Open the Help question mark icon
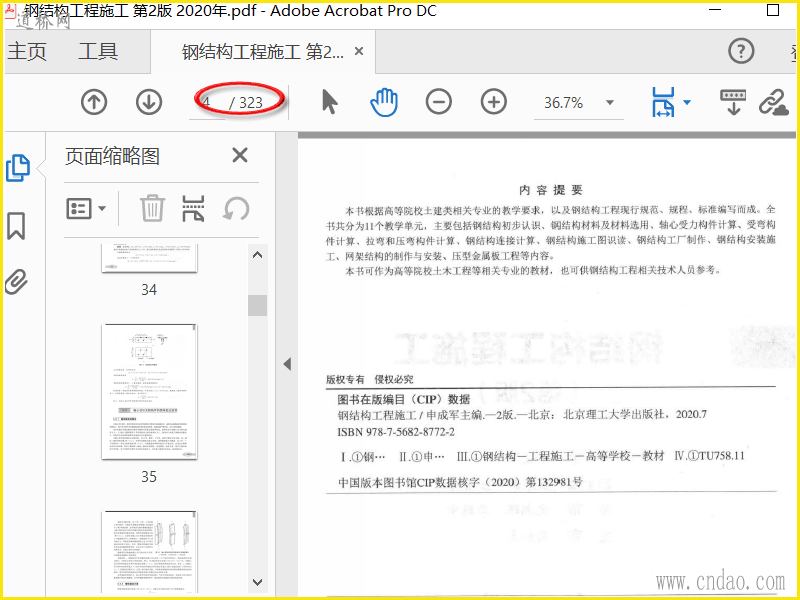This screenshot has height=600, width=800. click(x=741, y=51)
